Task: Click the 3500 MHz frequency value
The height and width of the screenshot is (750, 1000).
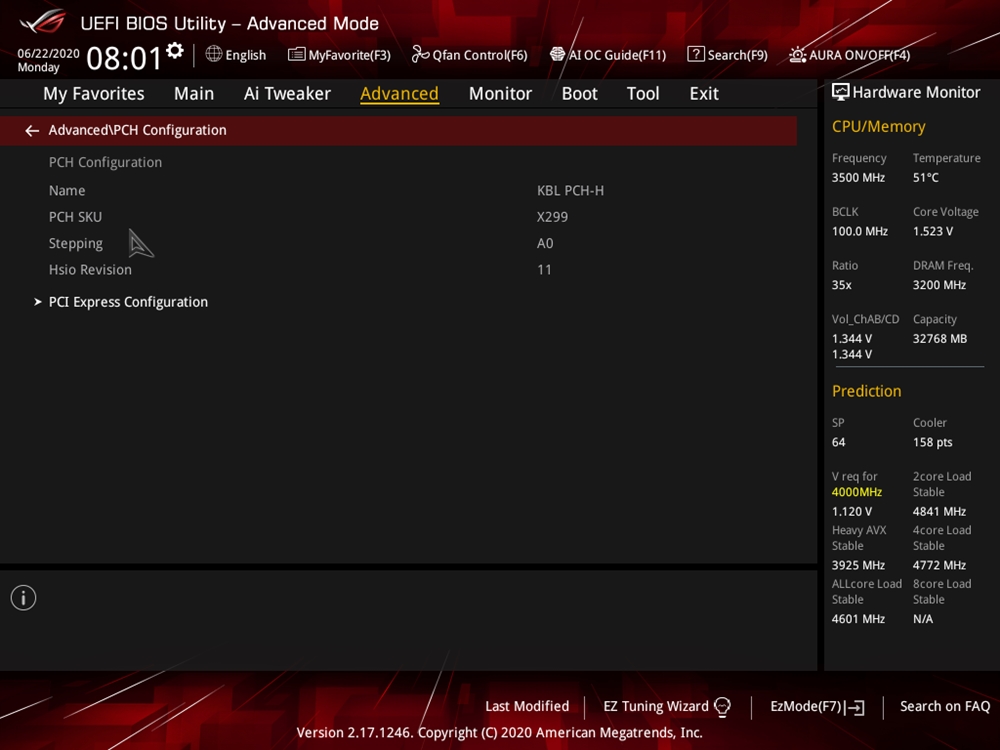Action: [x=858, y=178]
